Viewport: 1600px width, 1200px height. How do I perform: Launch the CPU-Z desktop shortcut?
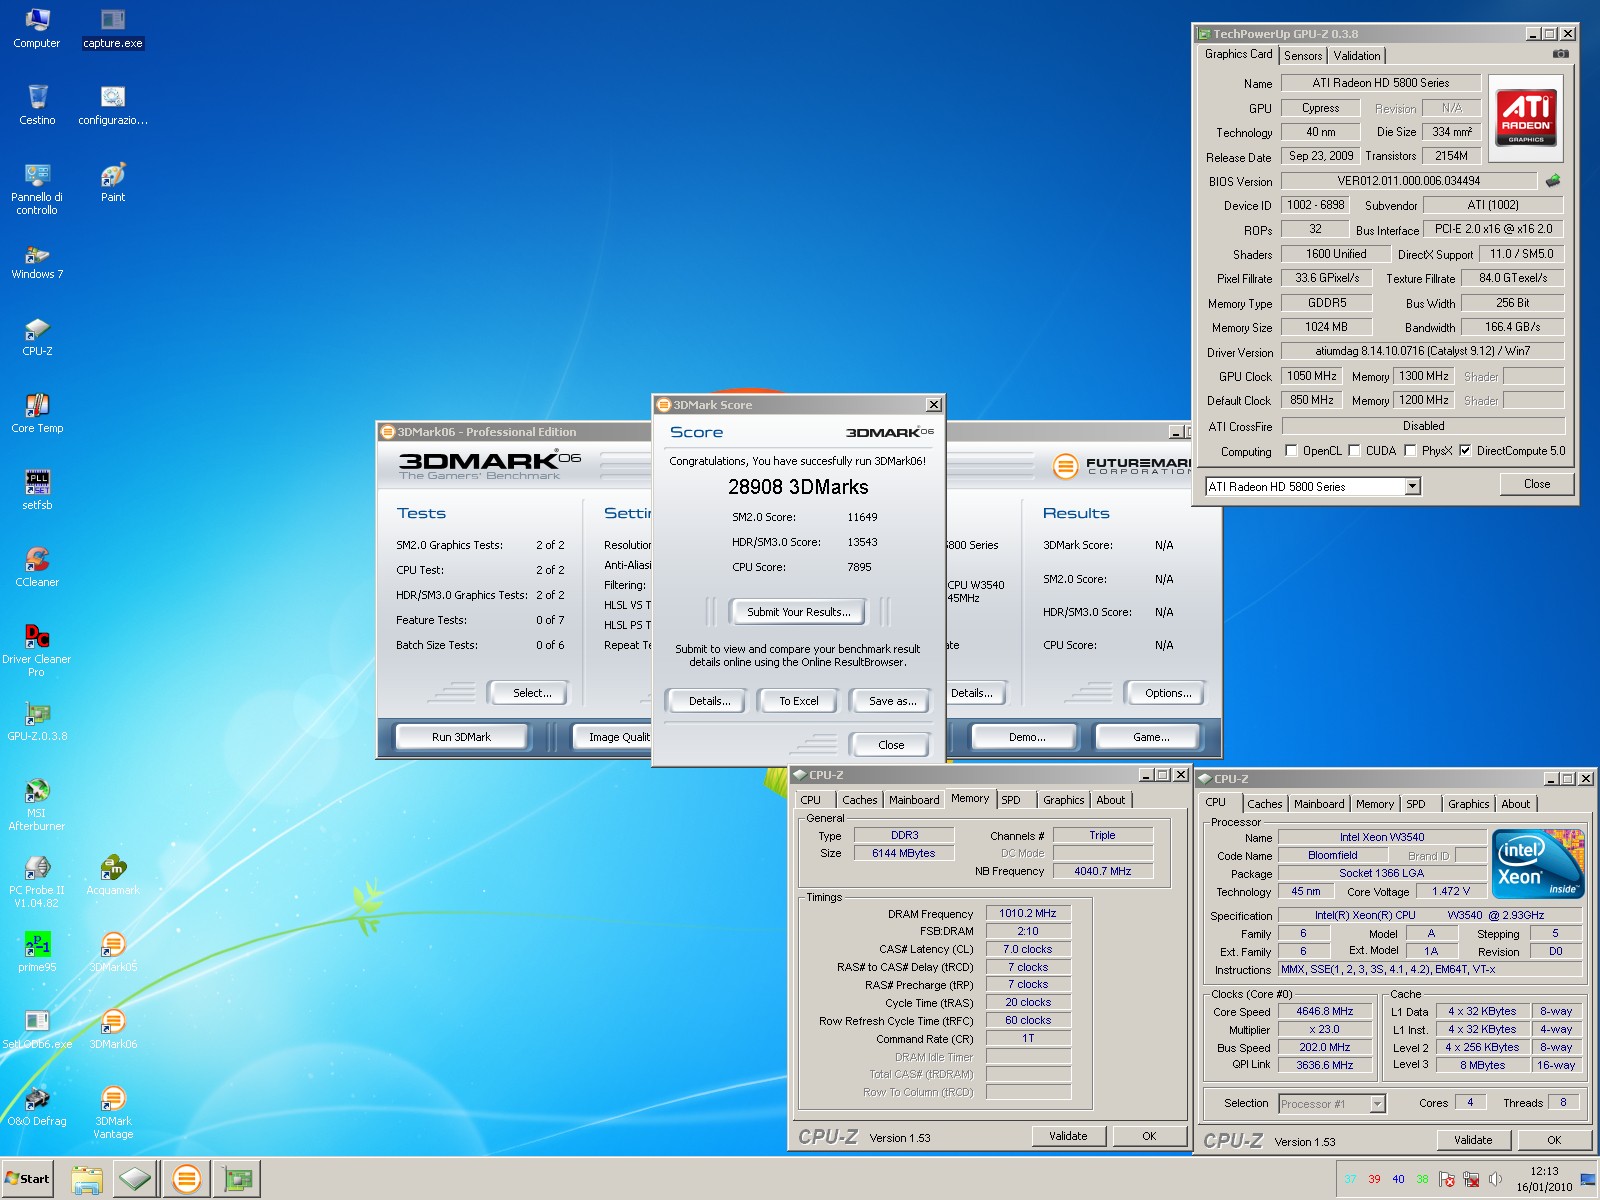point(37,336)
